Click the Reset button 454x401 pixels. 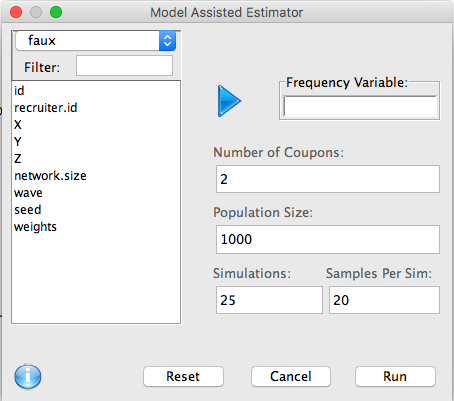tap(183, 377)
